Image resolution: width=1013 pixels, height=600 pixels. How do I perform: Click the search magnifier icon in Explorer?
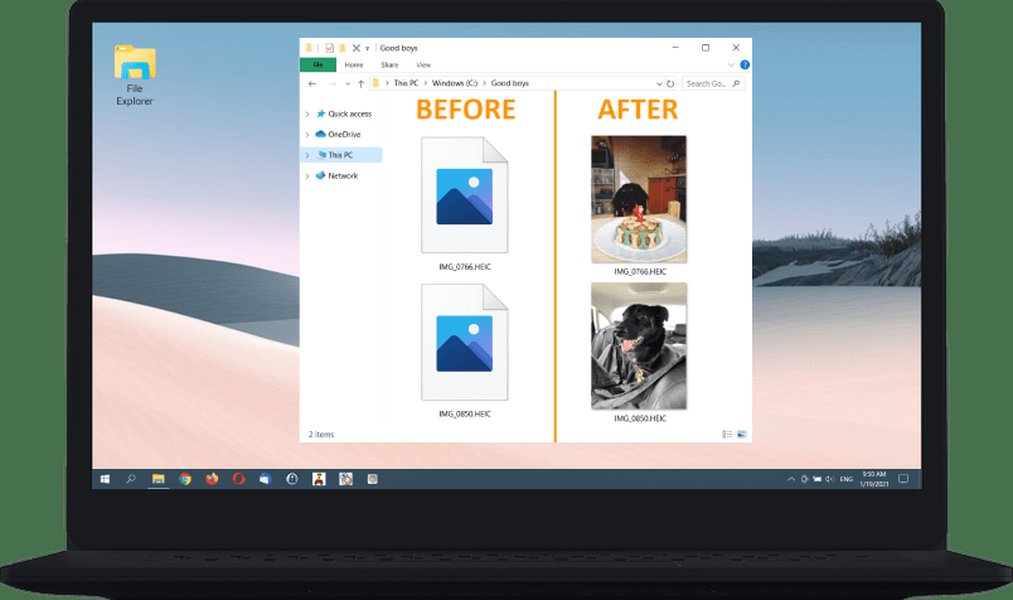[x=736, y=83]
